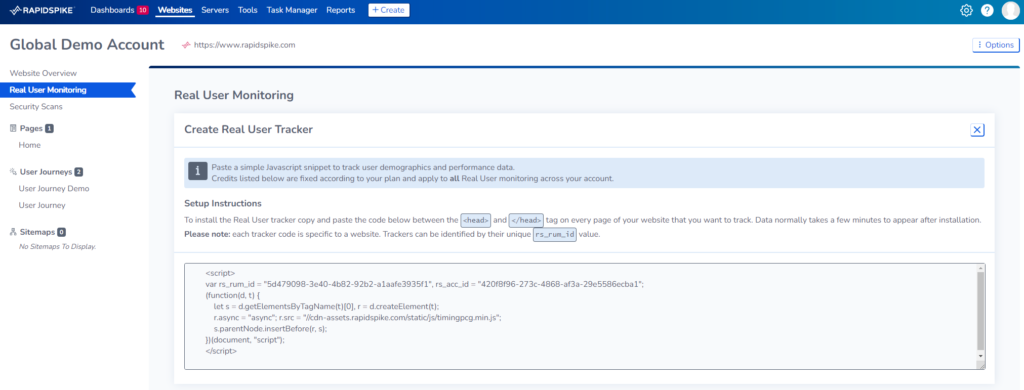
Task: Click the s.parentNode.insertBefore code line
Action: pos(270,329)
